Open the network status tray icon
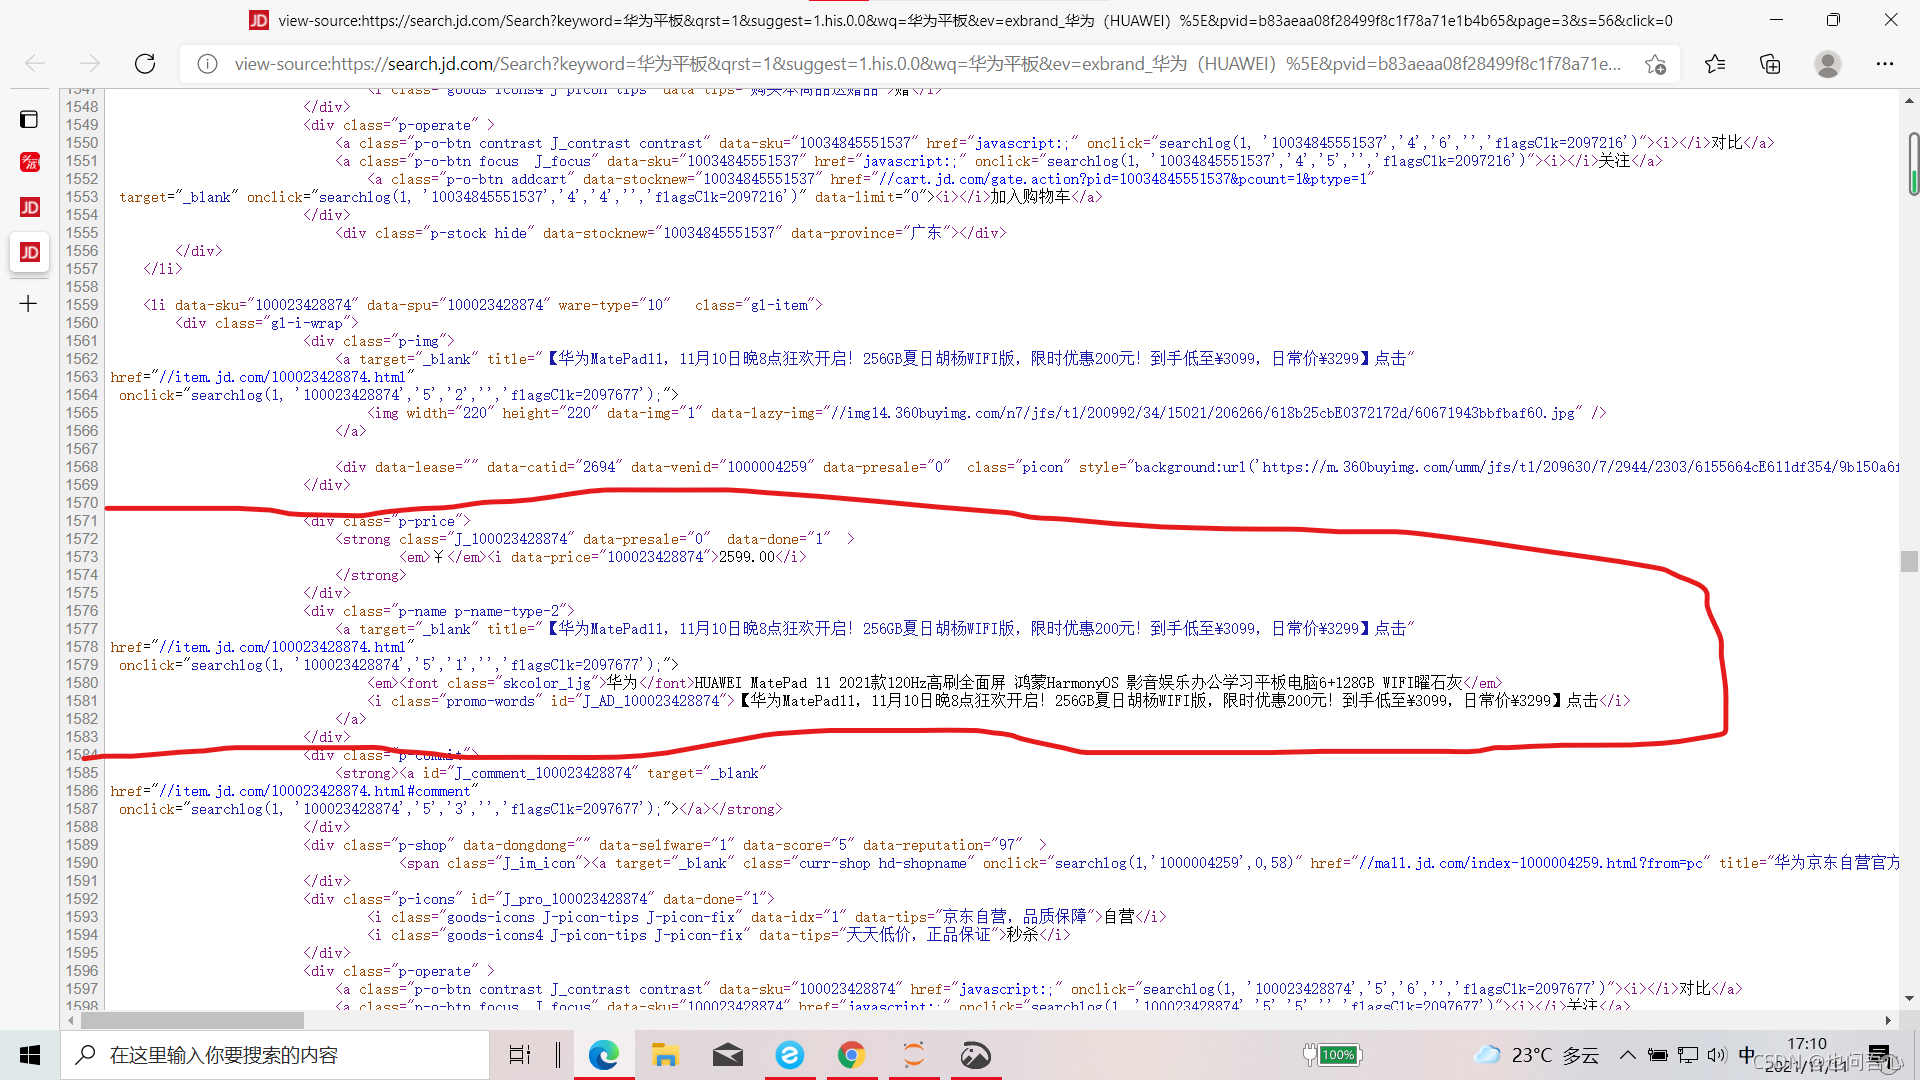Viewport: 1920px width, 1080px height. click(1688, 1055)
